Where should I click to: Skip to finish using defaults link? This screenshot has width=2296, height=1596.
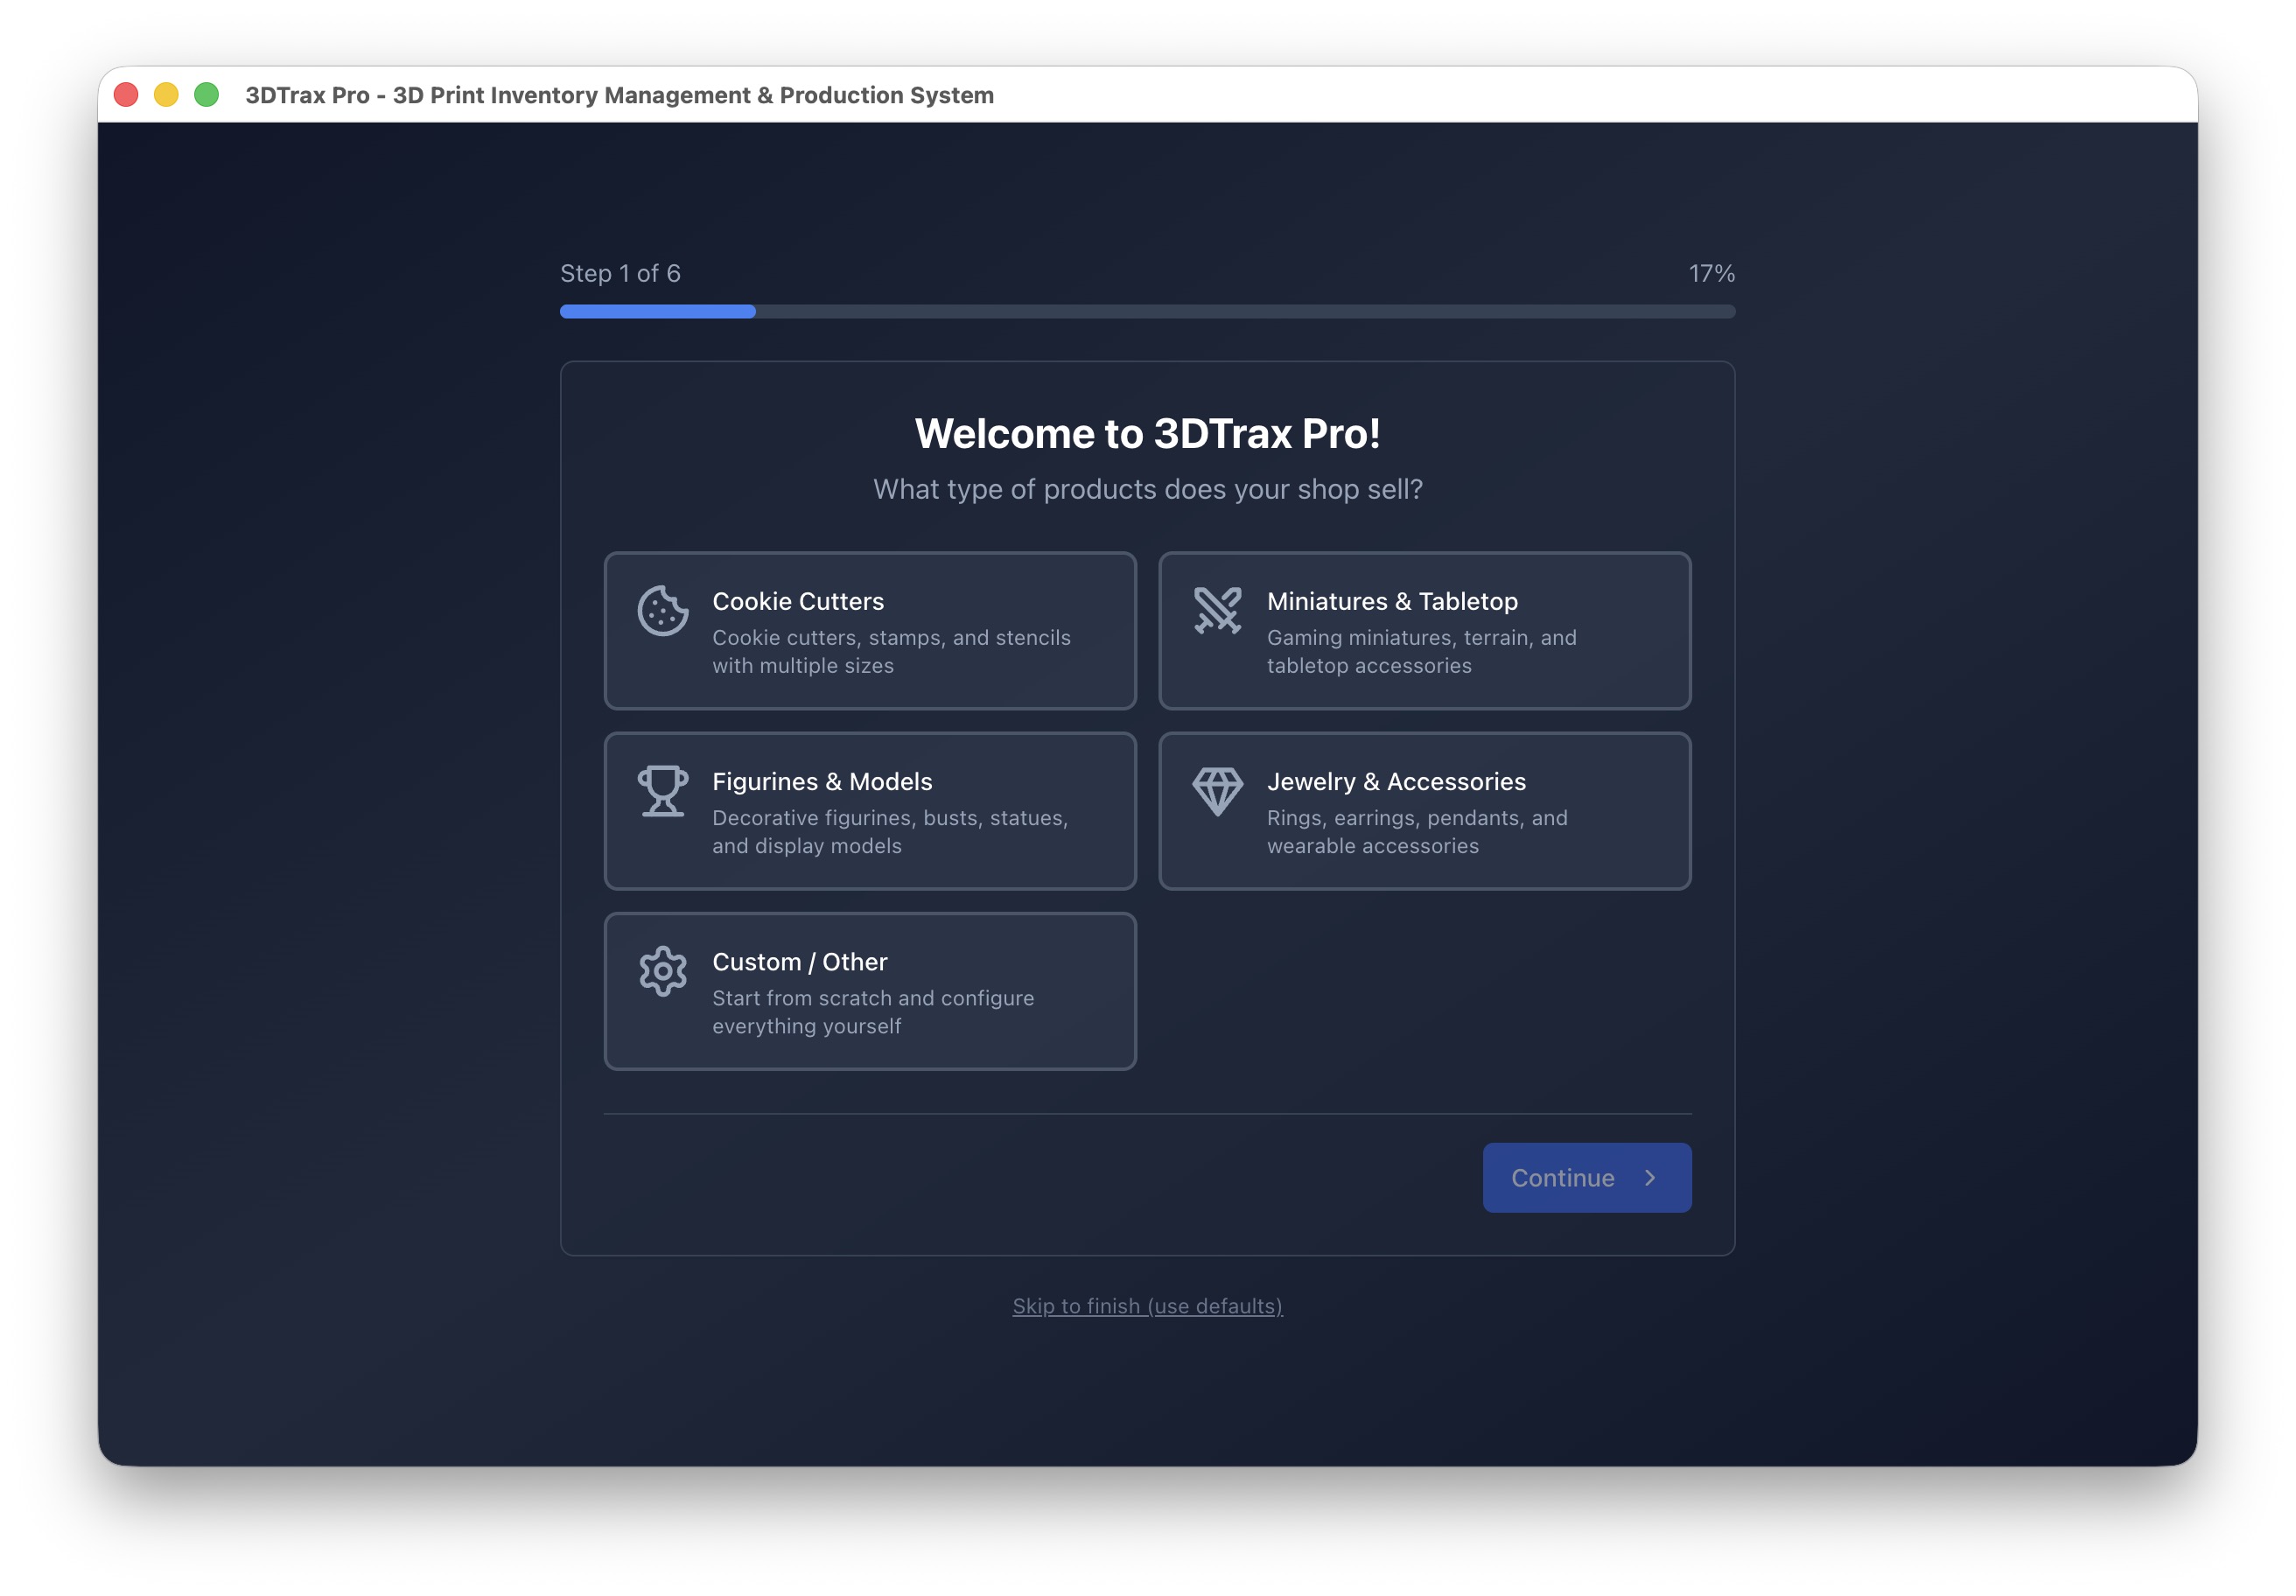pyautogui.click(x=1147, y=1306)
